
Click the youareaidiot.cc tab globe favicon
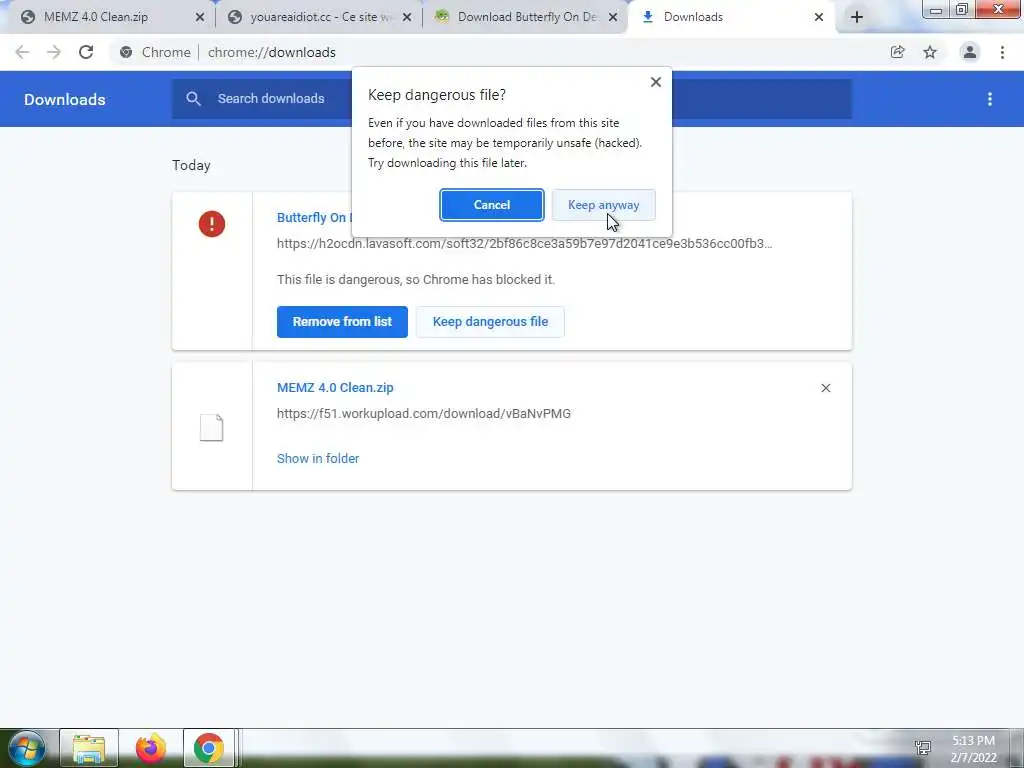click(x=235, y=17)
